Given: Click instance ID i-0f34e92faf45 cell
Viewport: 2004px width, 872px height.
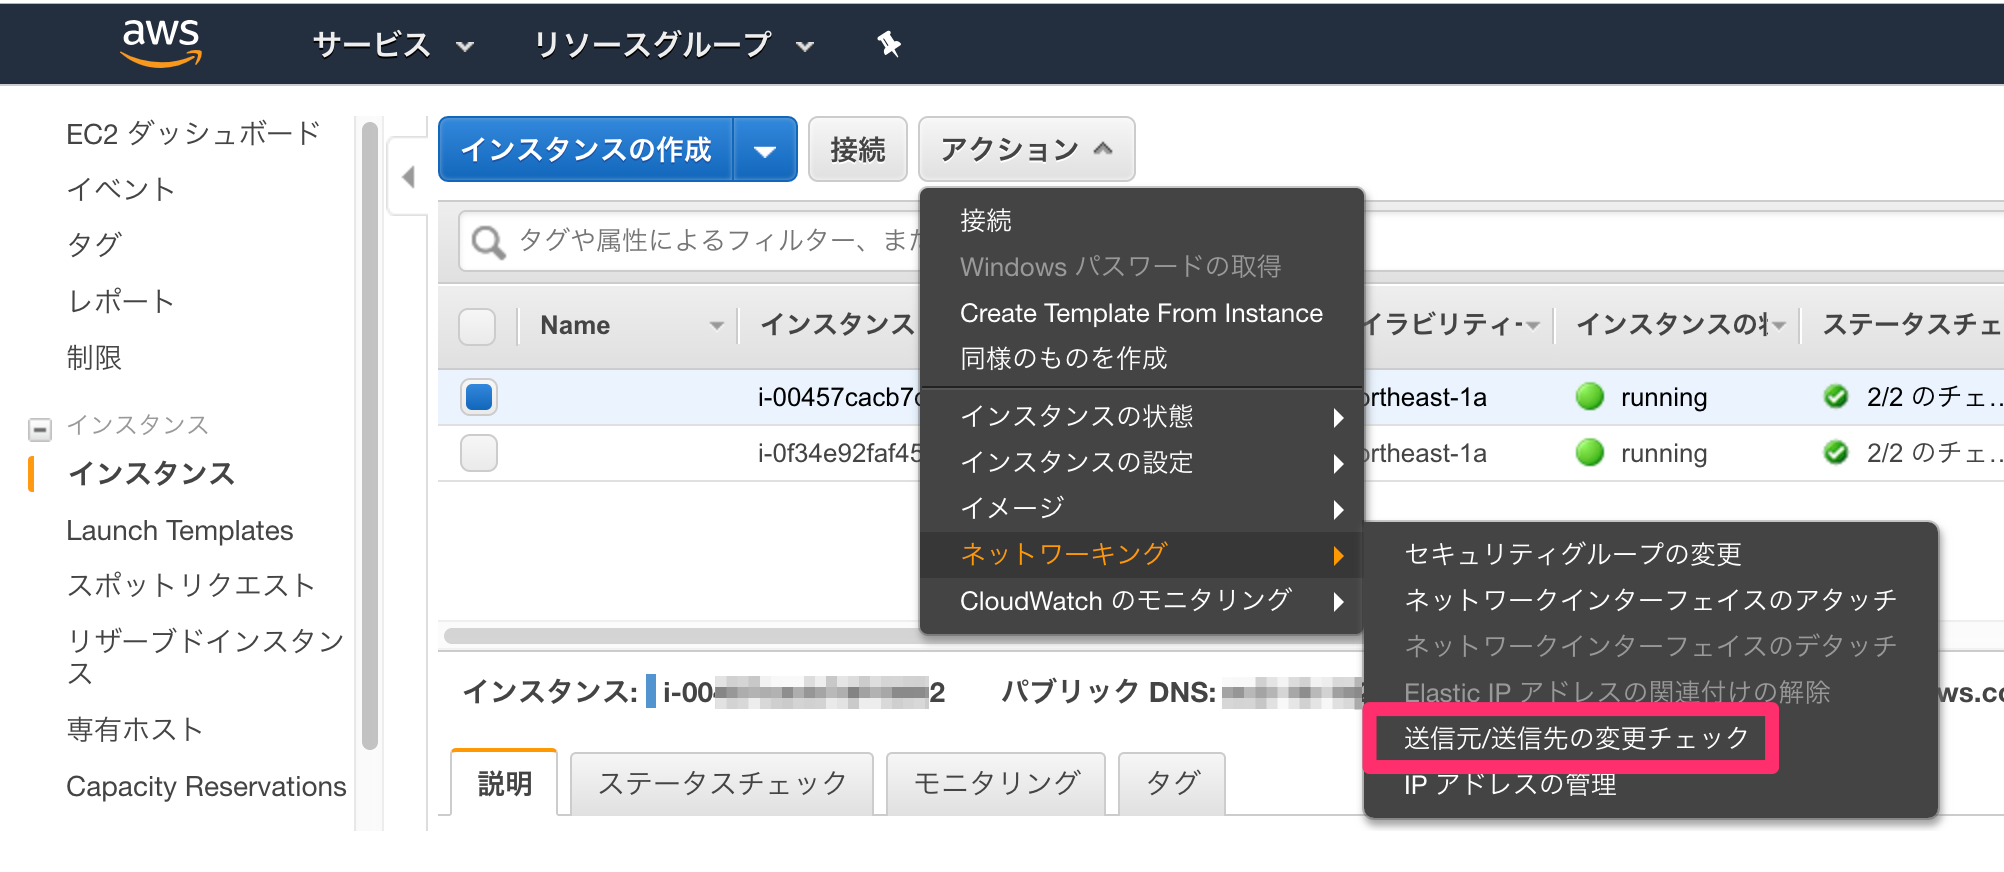Looking at the screenshot, I should [838, 454].
